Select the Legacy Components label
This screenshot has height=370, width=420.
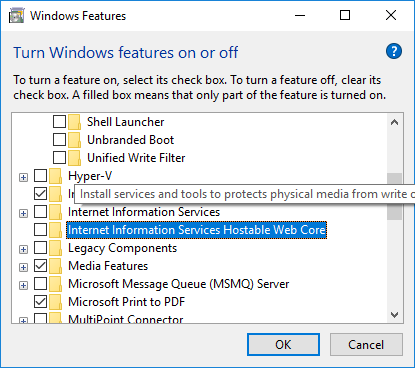pyautogui.click(x=122, y=248)
